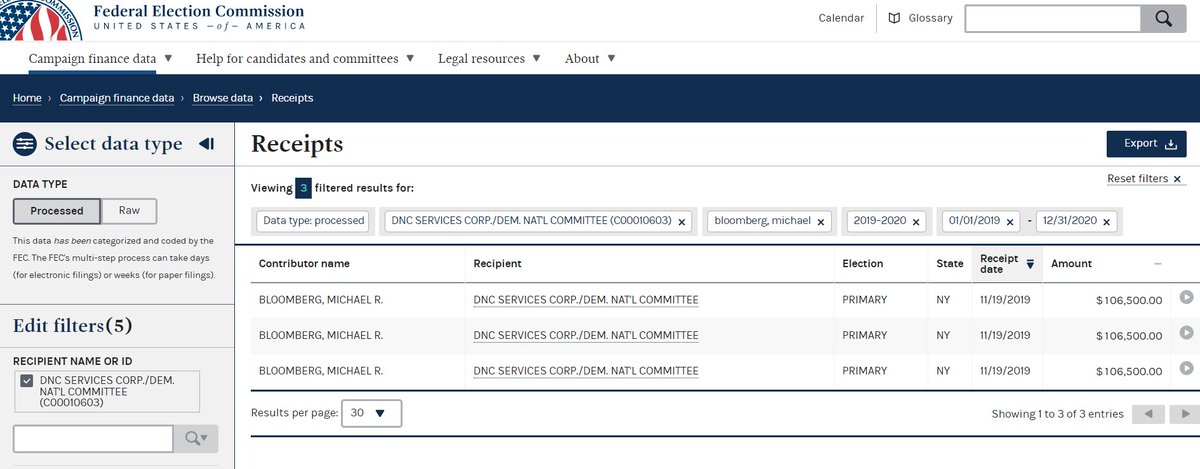This screenshot has height=469, width=1200.
Task: Remove the 12/31/2020 date tag
Action: 1107,222
